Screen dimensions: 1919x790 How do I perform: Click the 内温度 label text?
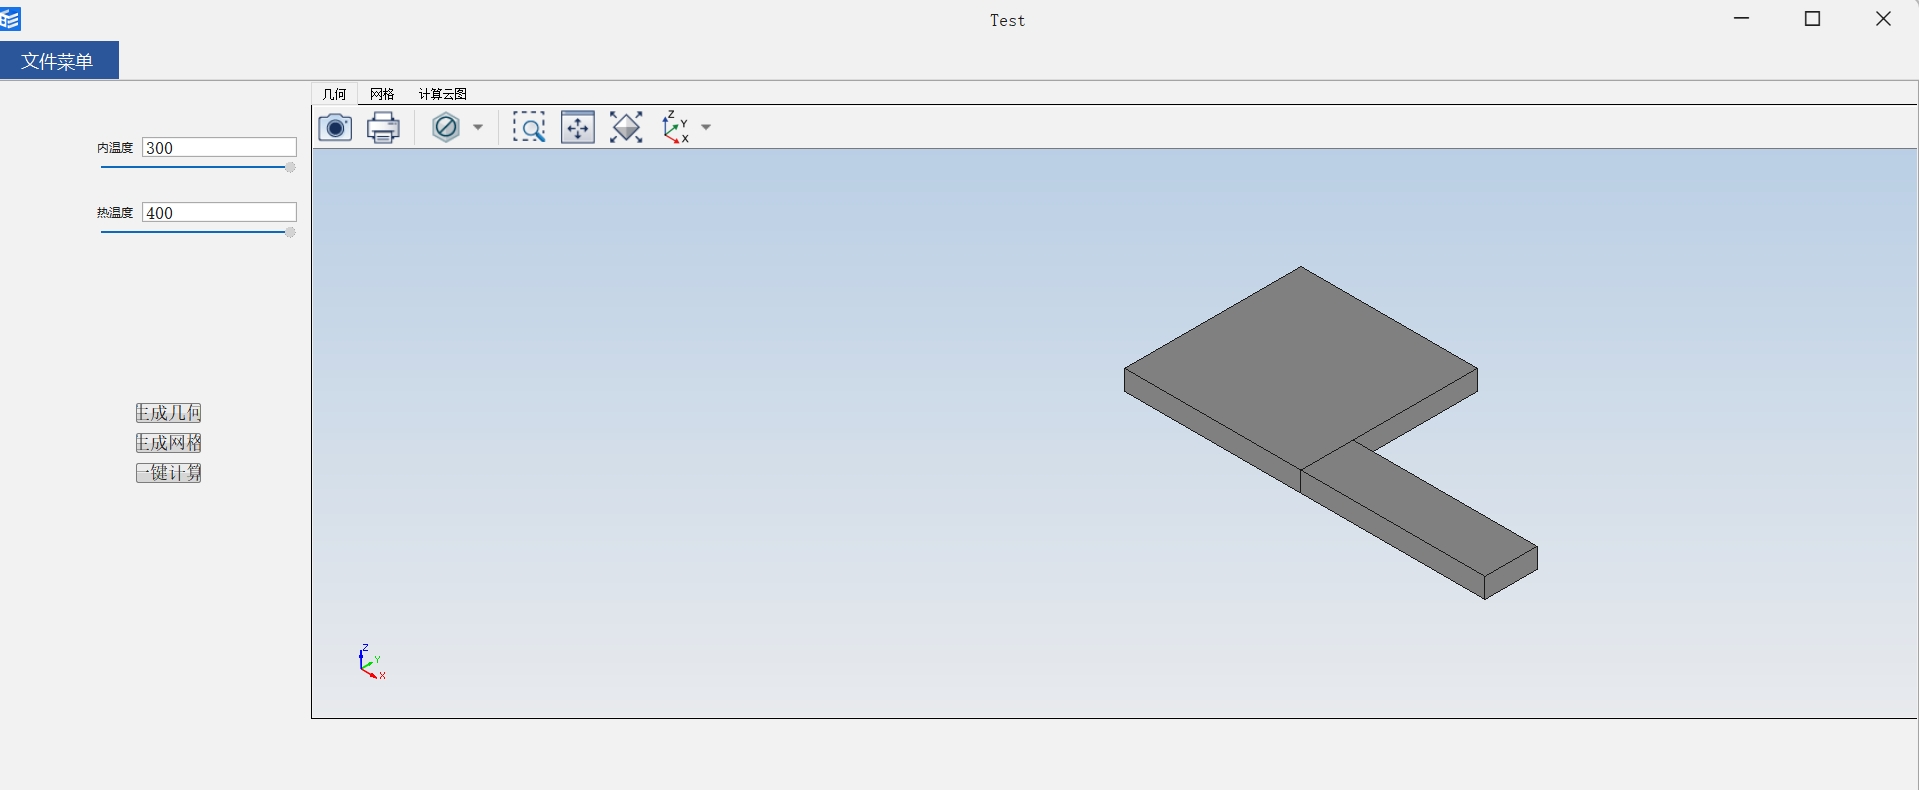115,147
